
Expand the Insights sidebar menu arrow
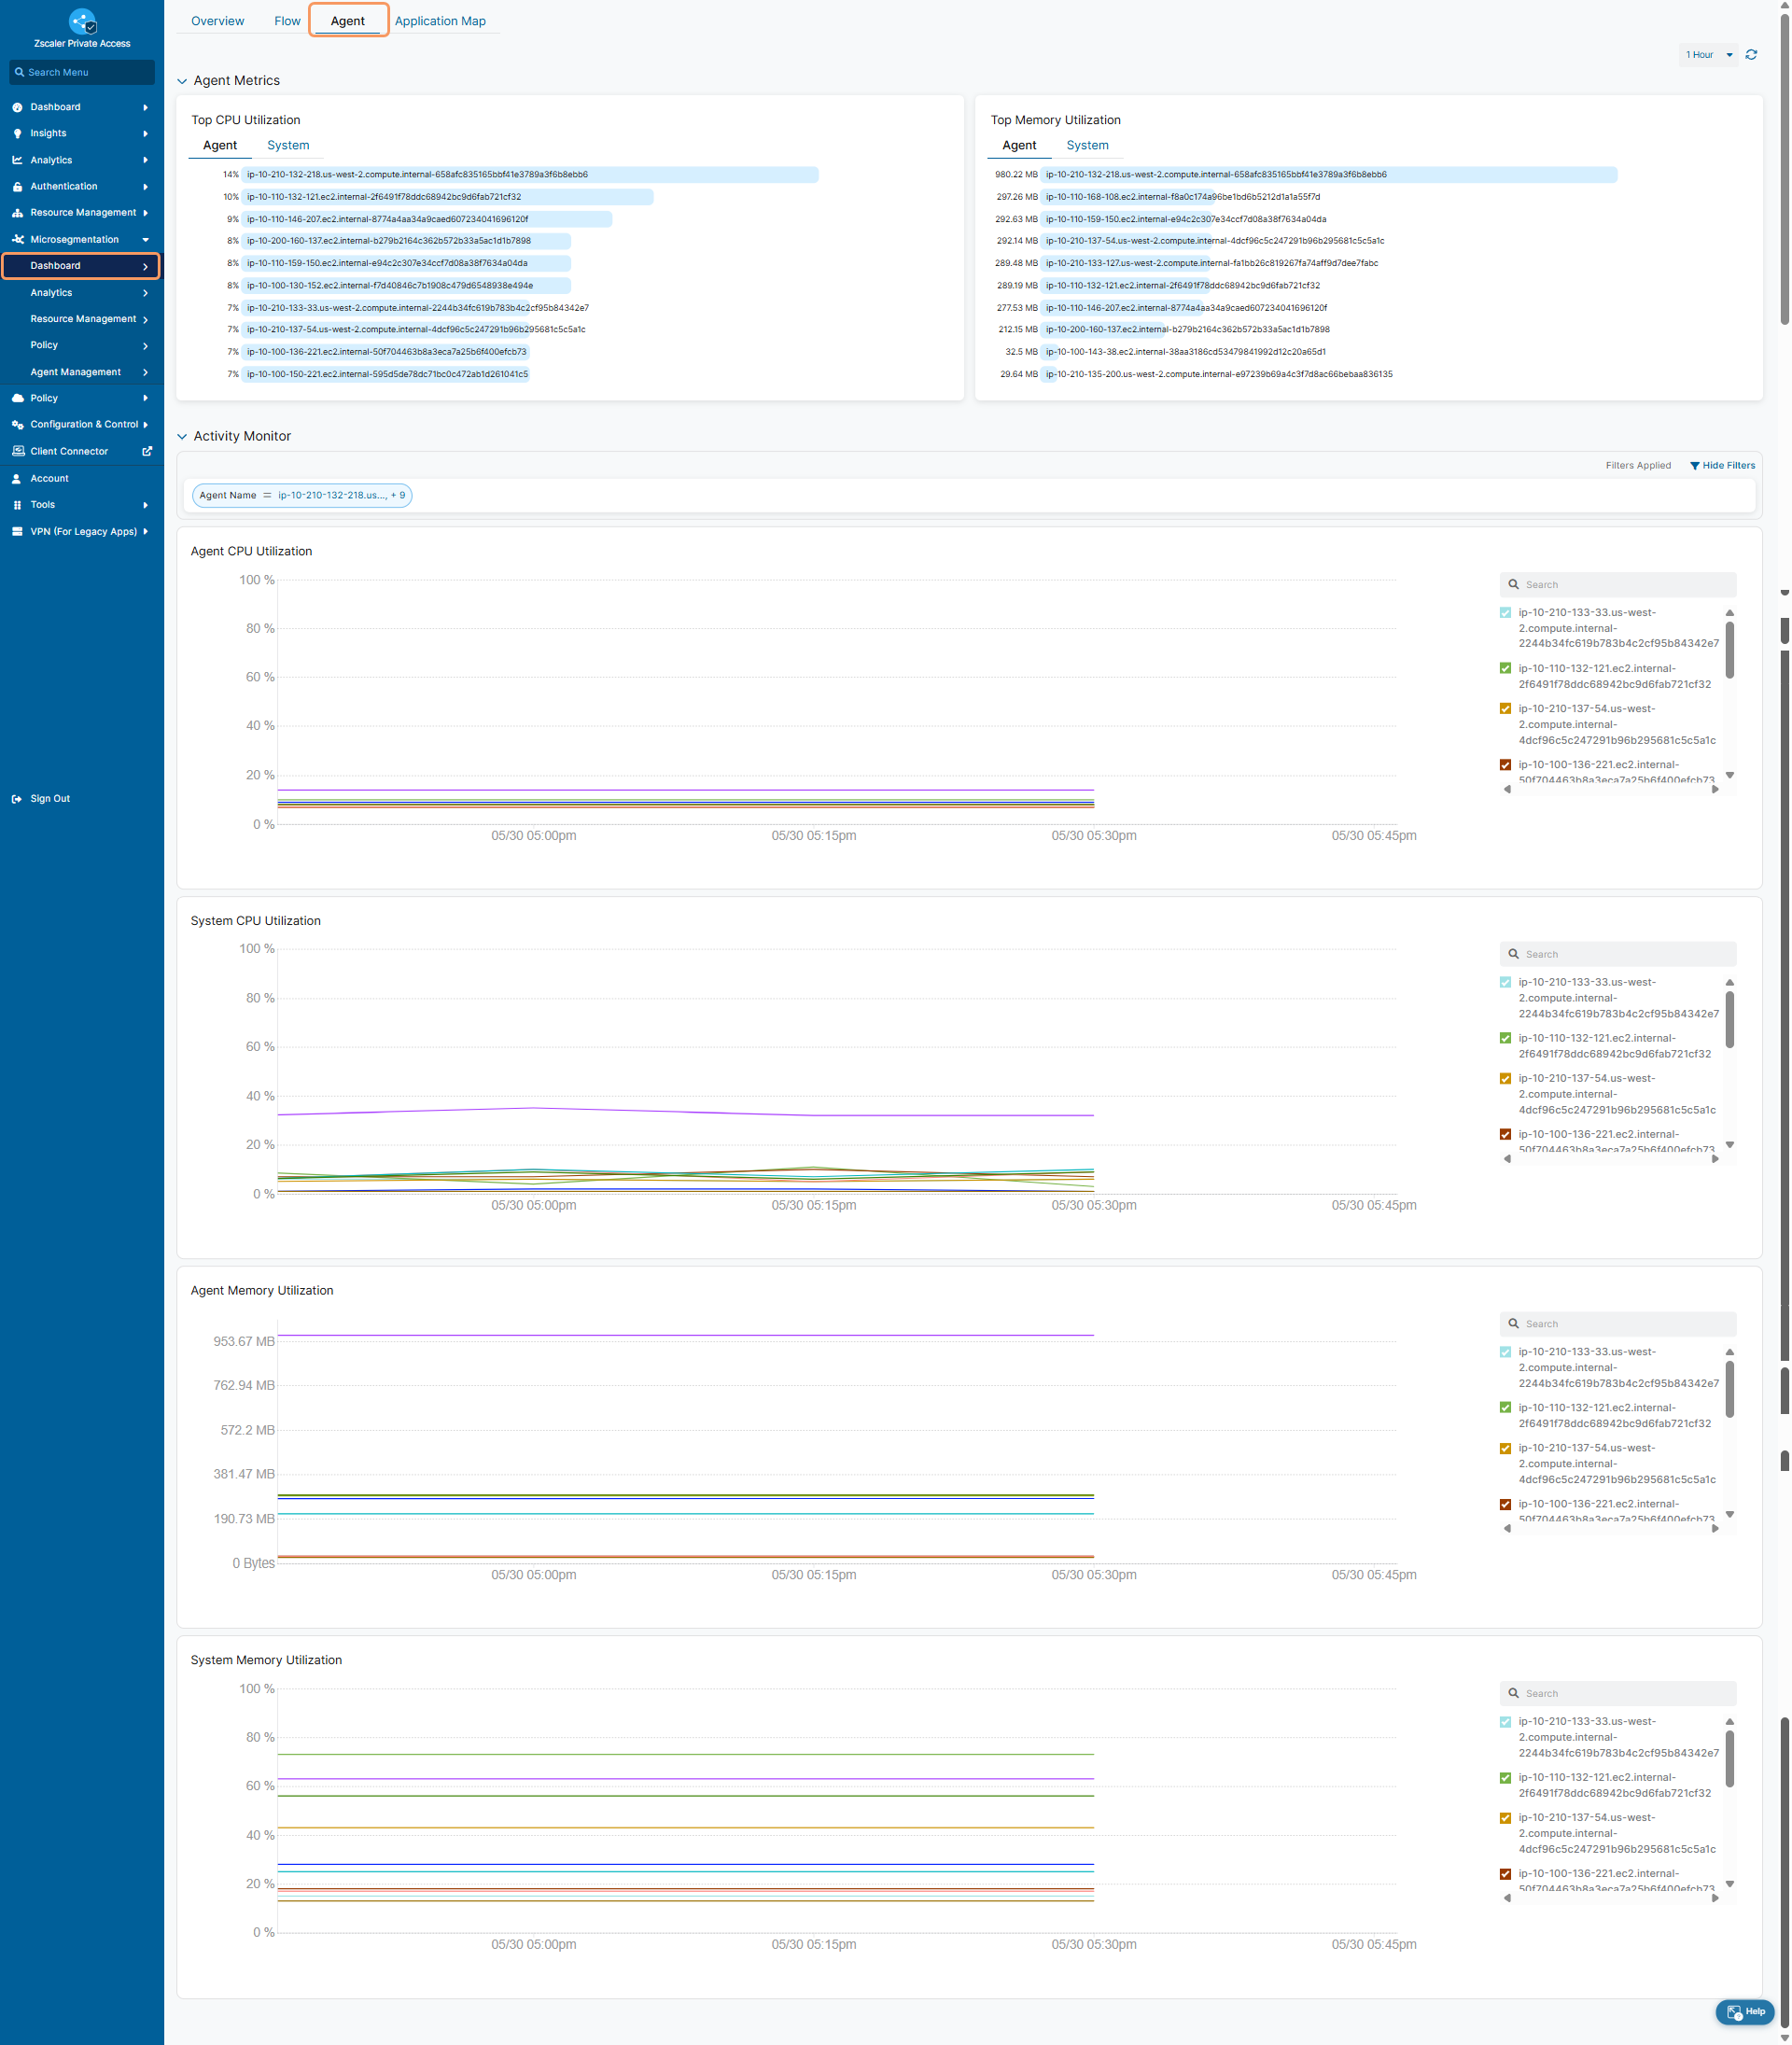[146, 134]
